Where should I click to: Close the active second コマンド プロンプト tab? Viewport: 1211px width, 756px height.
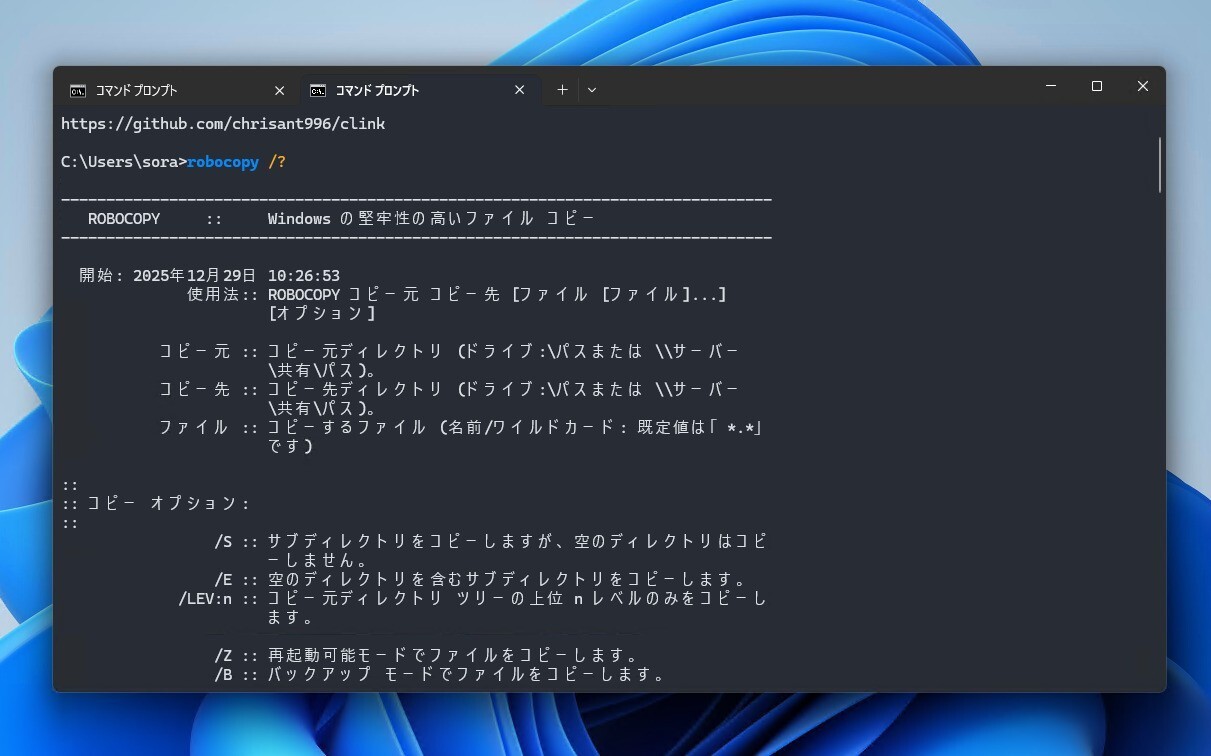(x=520, y=91)
